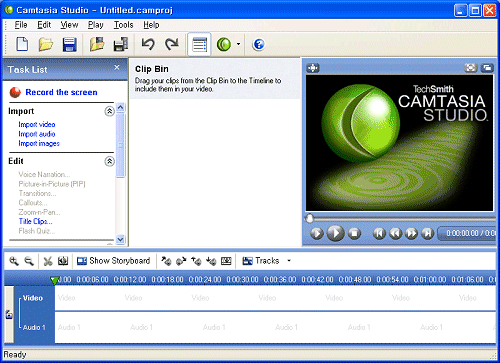
Task: Click the timeline Zoom Out magnifier
Action: (29, 261)
